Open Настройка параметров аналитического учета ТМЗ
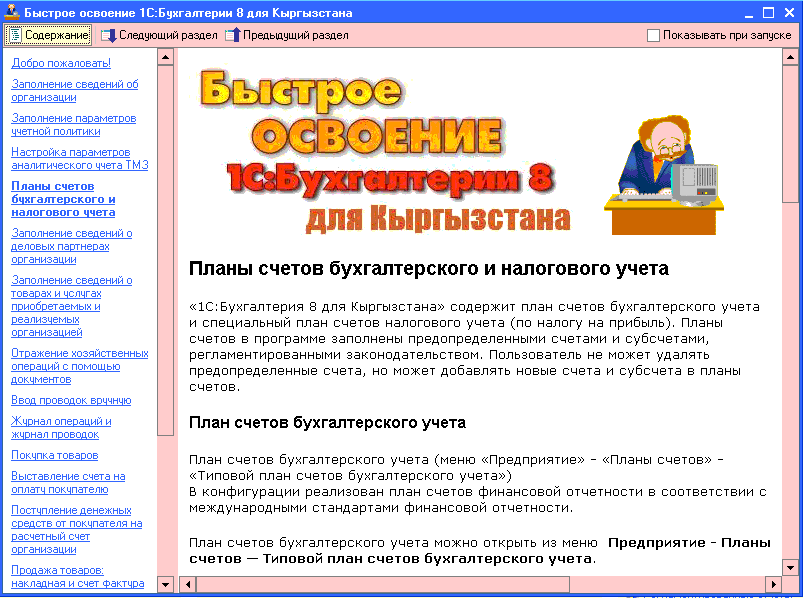This screenshot has height=598, width=803. [x=79, y=158]
